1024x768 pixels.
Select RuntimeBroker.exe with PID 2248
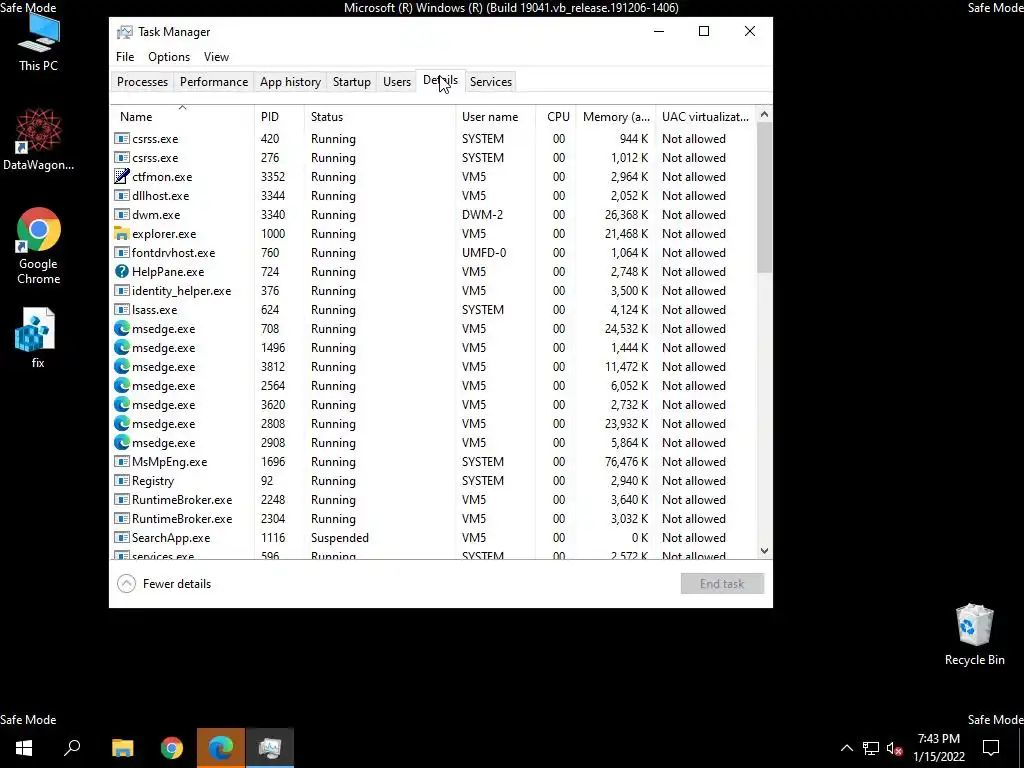434,500
